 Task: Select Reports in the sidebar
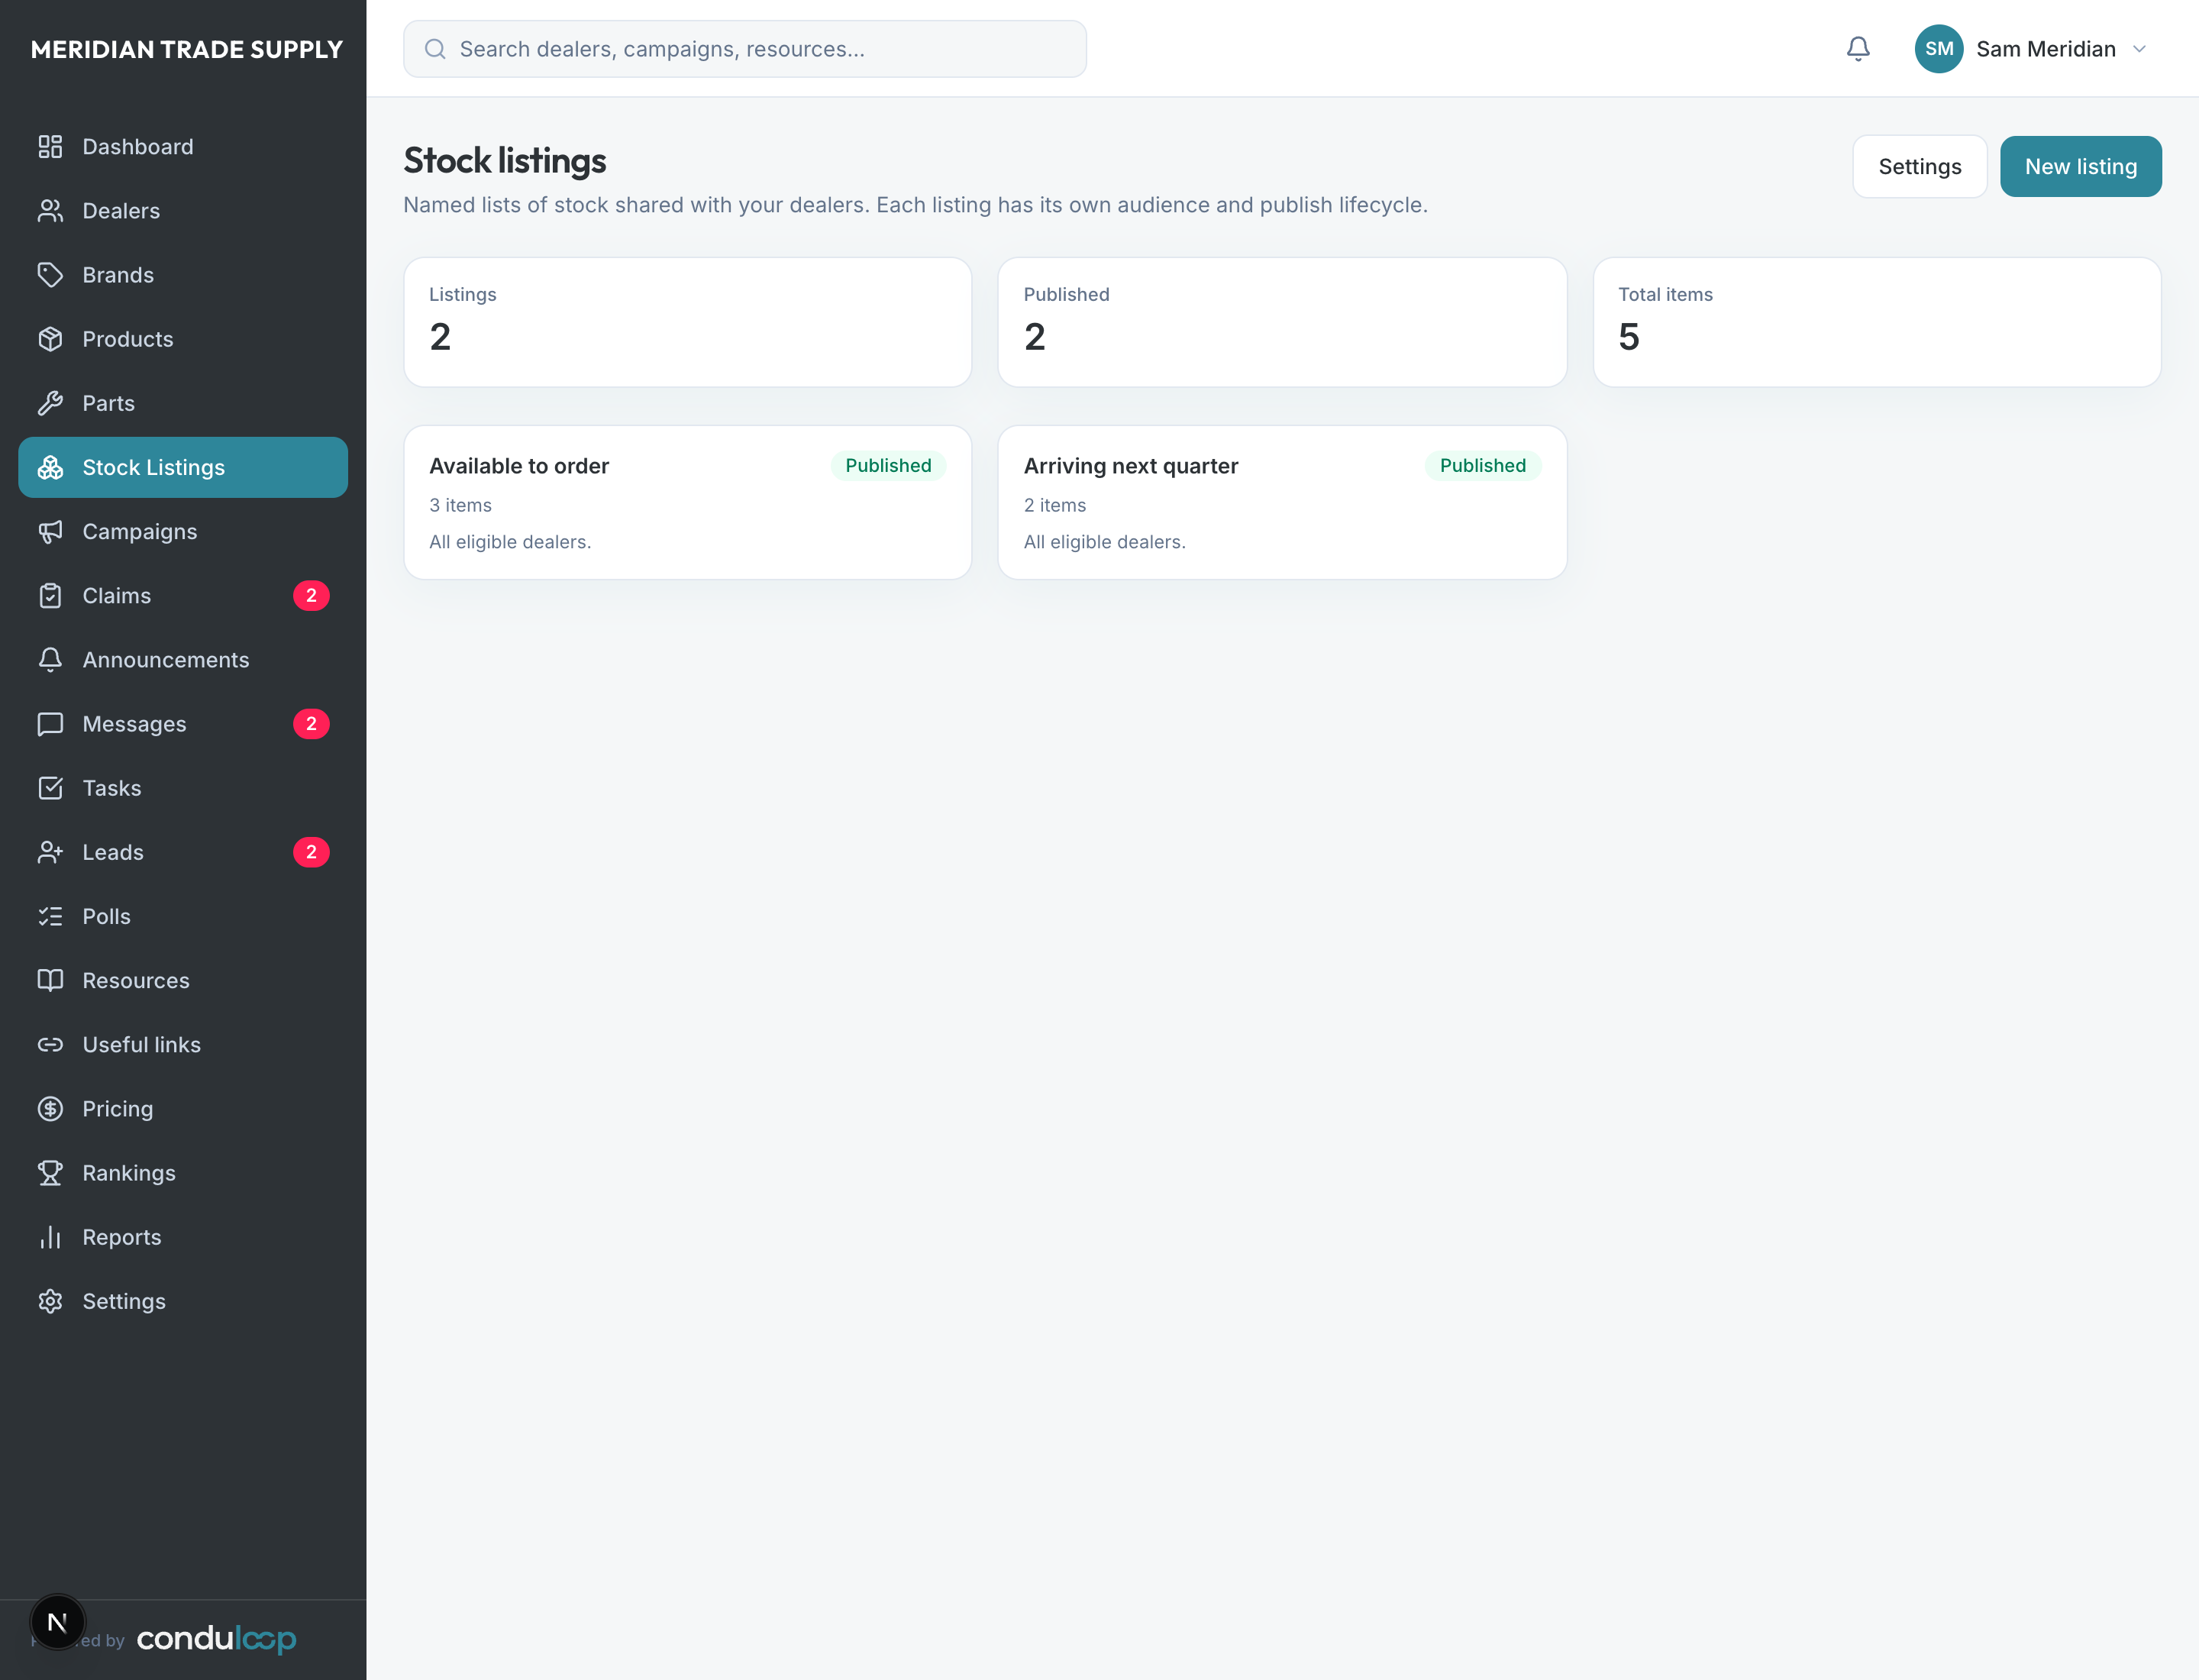click(x=183, y=1237)
